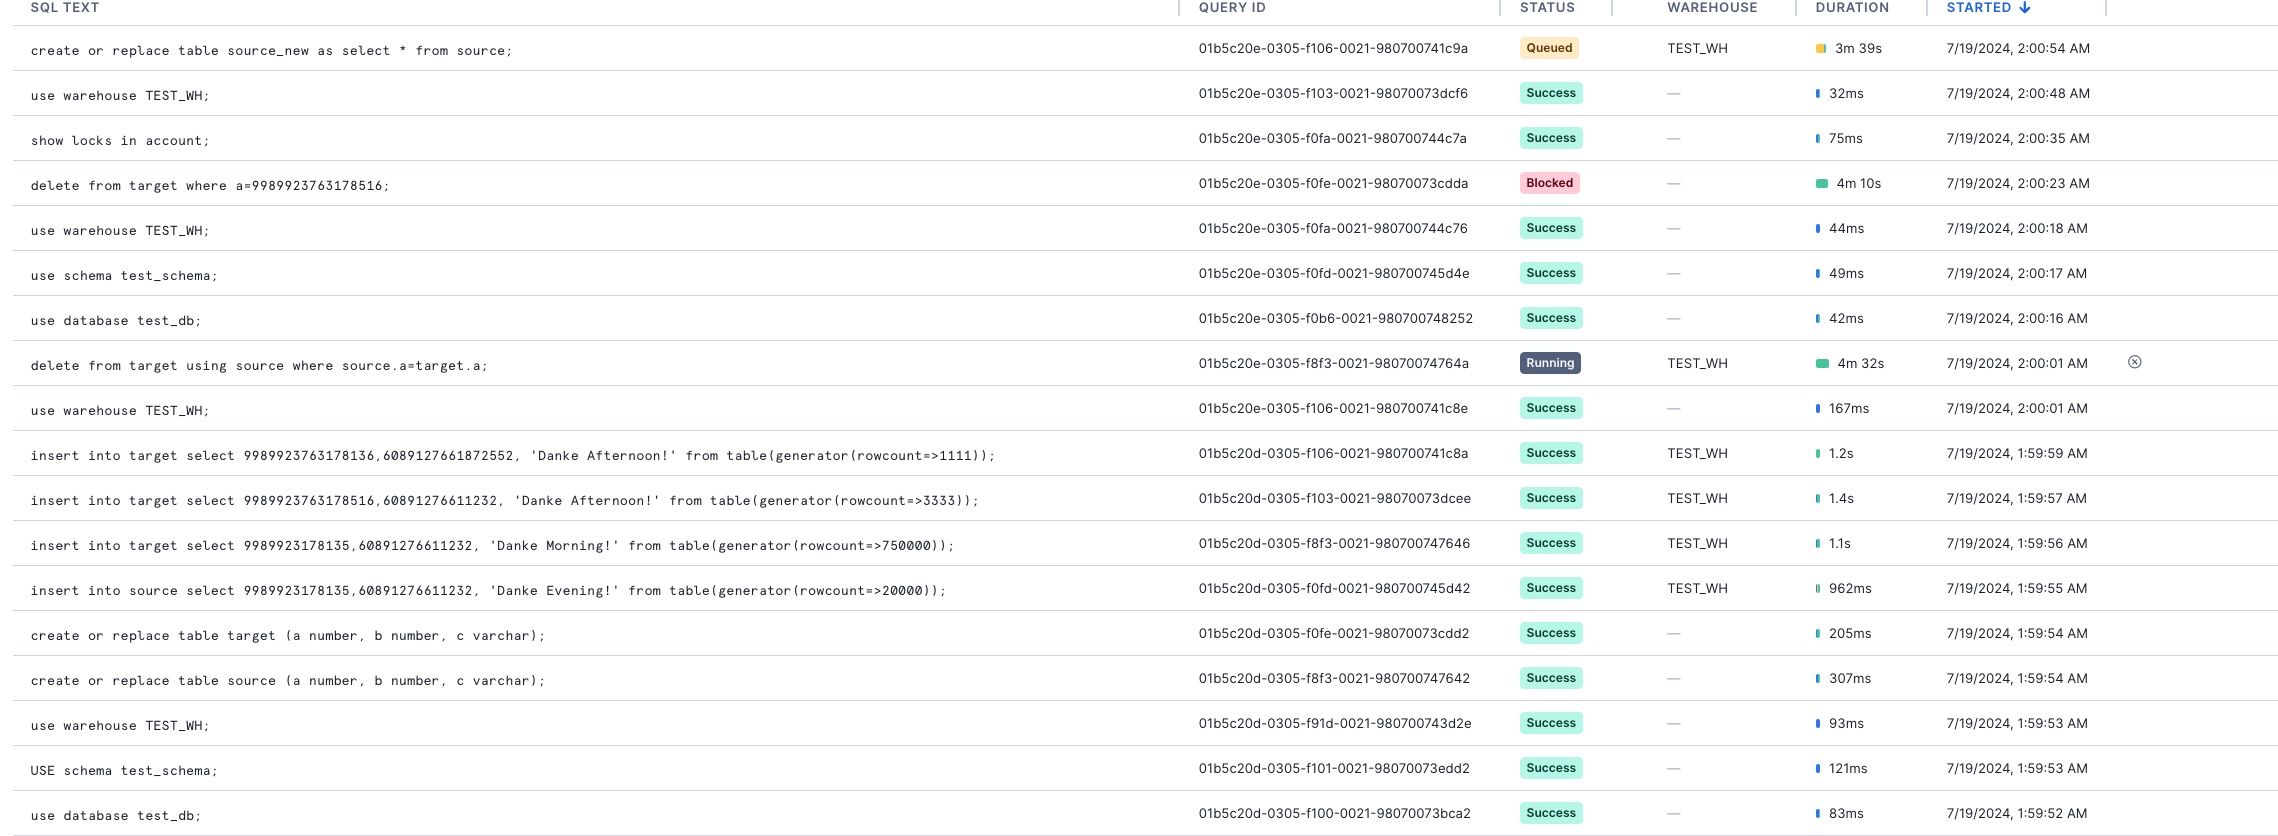Sort by the DURATION column header
The image size is (2278, 836).
1852,7
